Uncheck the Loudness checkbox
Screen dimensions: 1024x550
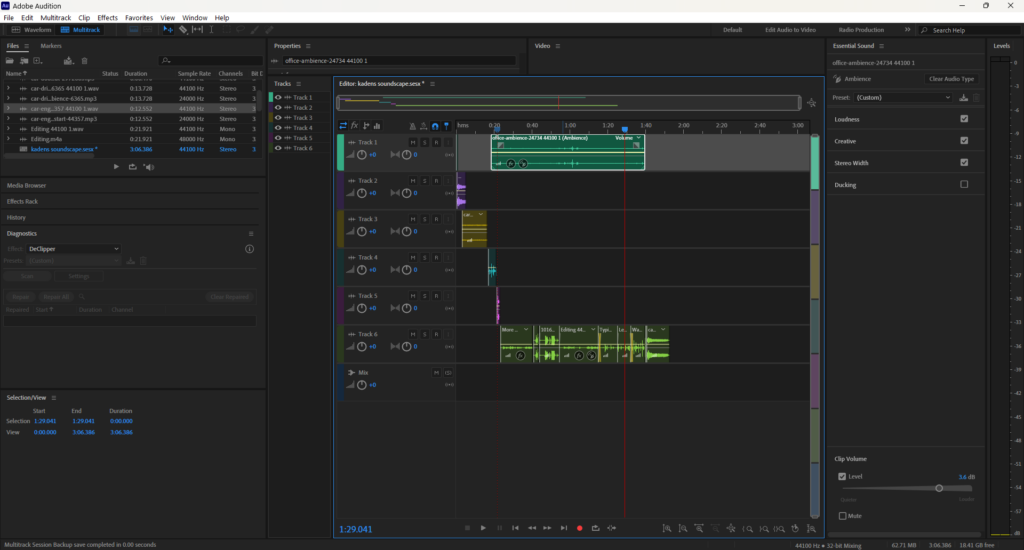(964, 119)
